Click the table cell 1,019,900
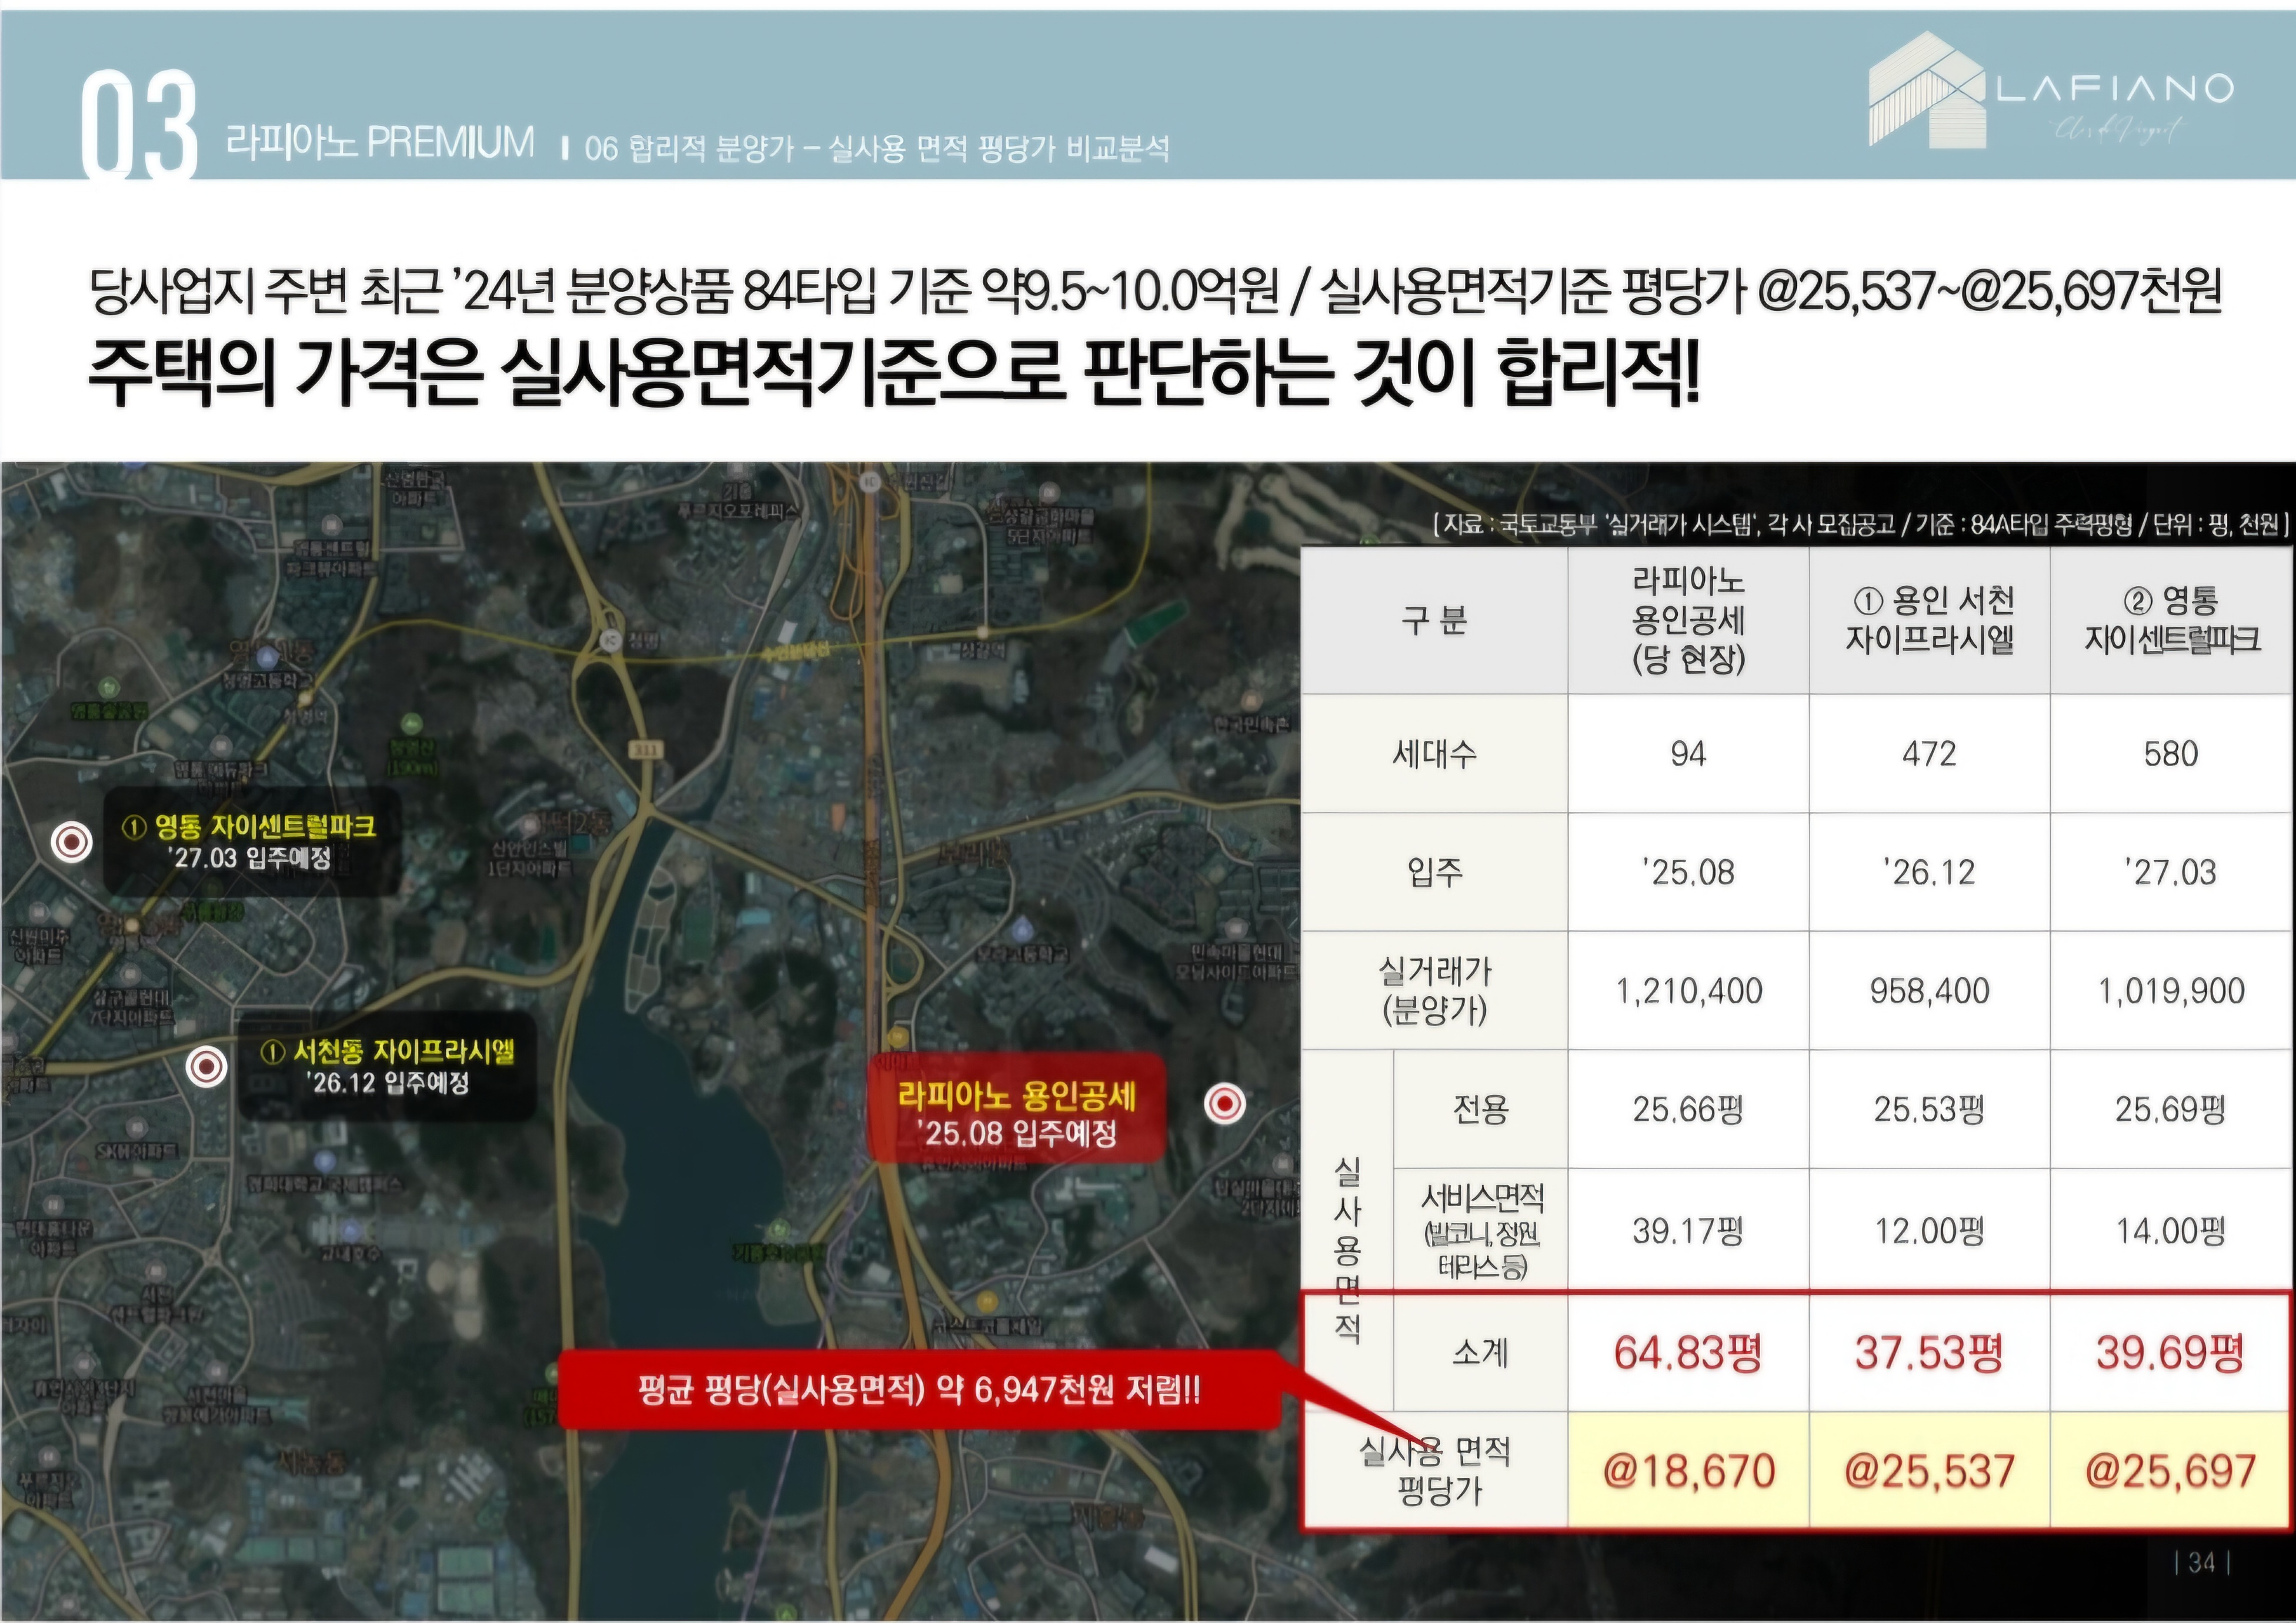The height and width of the screenshot is (1623, 2296). click(x=2171, y=990)
